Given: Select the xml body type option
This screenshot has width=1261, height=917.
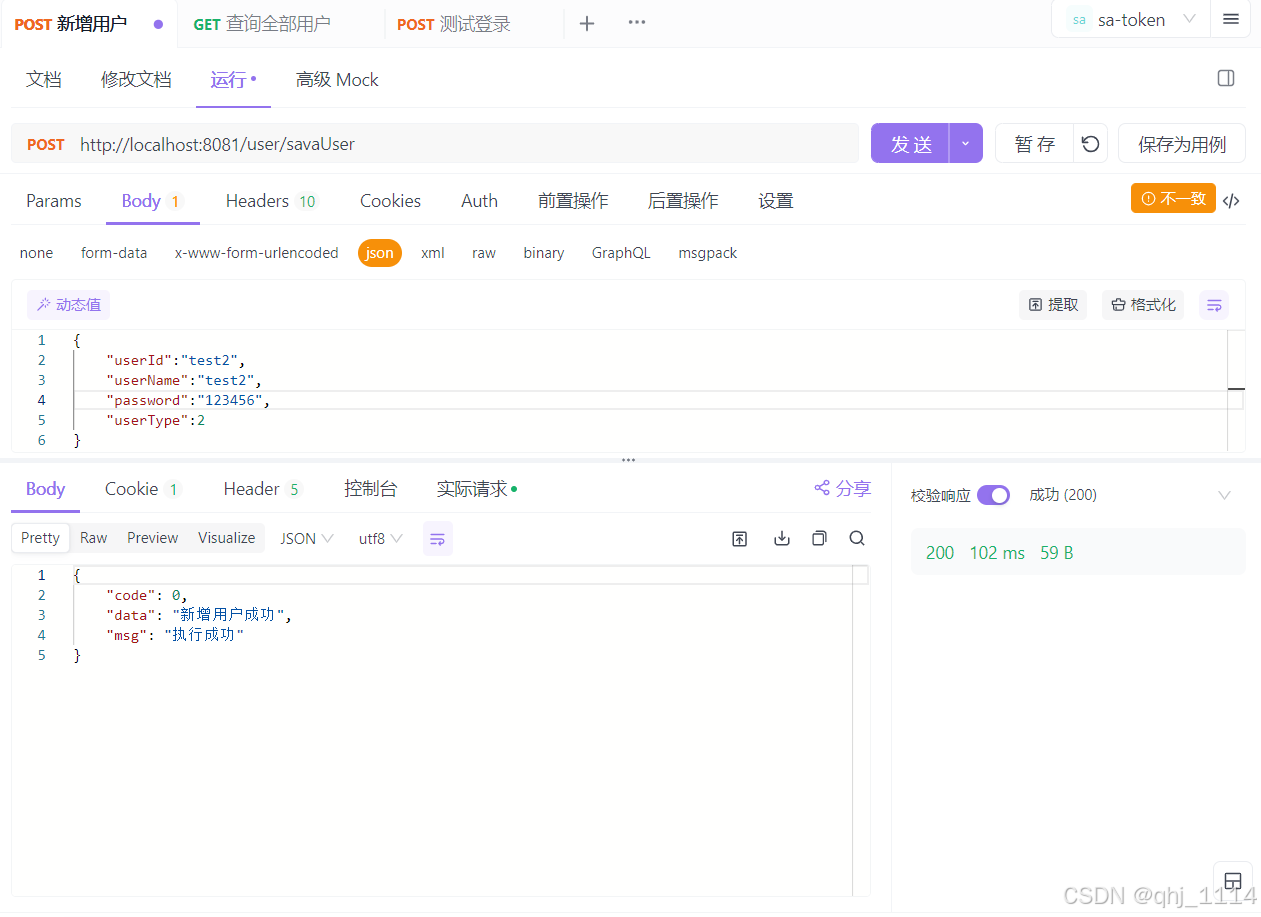Looking at the screenshot, I should 432,253.
